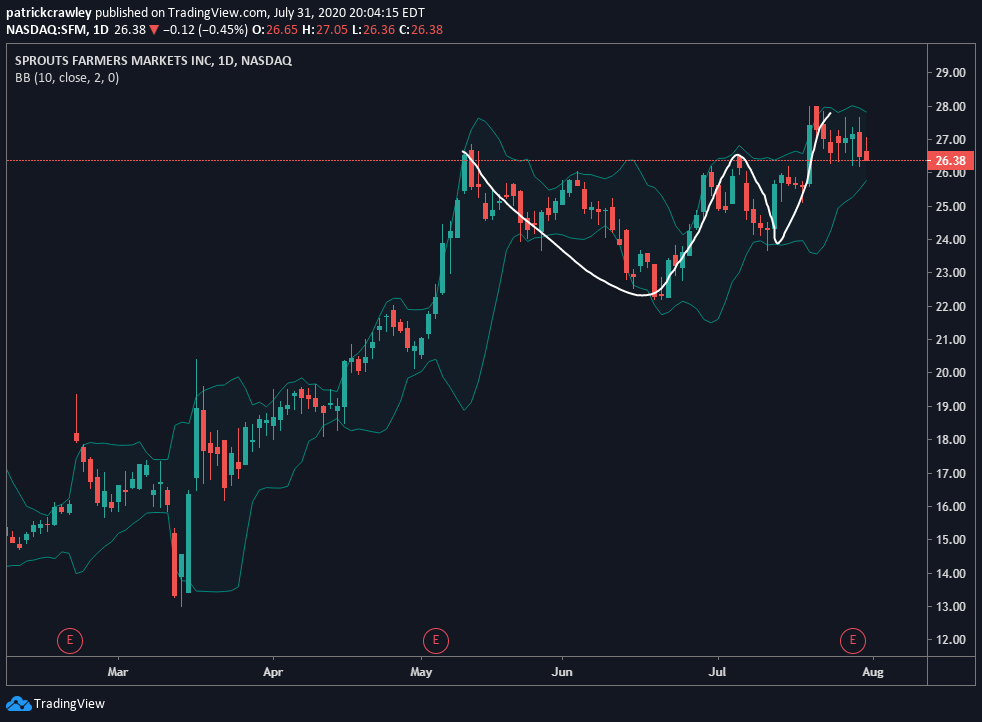Image resolution: width=982 pixels, height=722 pixels.
Task: Click the close value C:26.38 in header
Action: [x=421, y=29]
